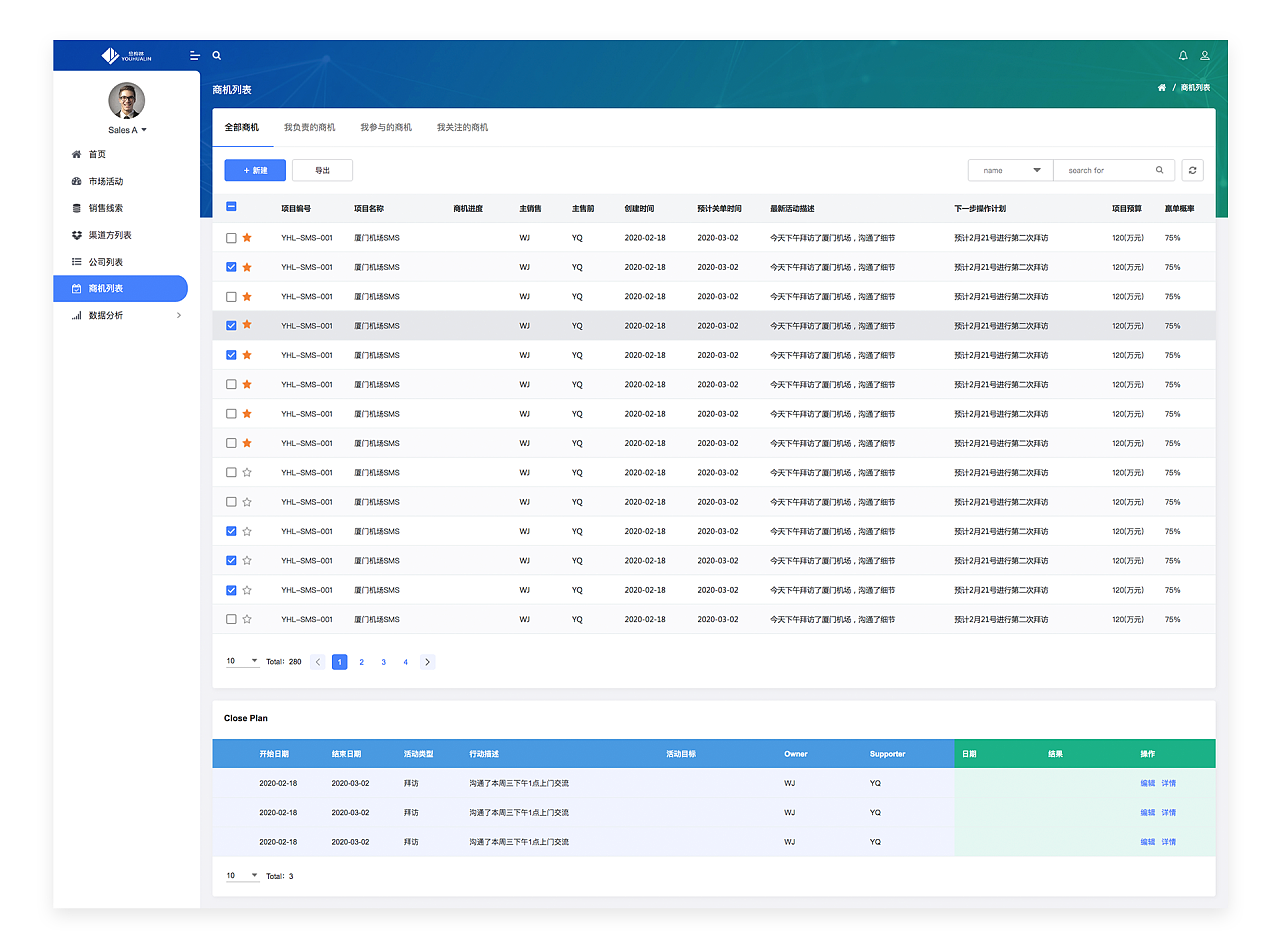Switch to the 我关注的商机 tab
Screen dimensions: 1280x947
[x=462, y=128]
